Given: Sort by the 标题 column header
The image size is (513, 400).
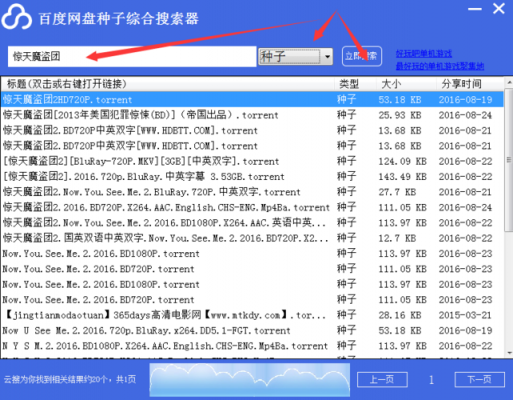Looking at the screenshot, I should (x=167, y=84).
